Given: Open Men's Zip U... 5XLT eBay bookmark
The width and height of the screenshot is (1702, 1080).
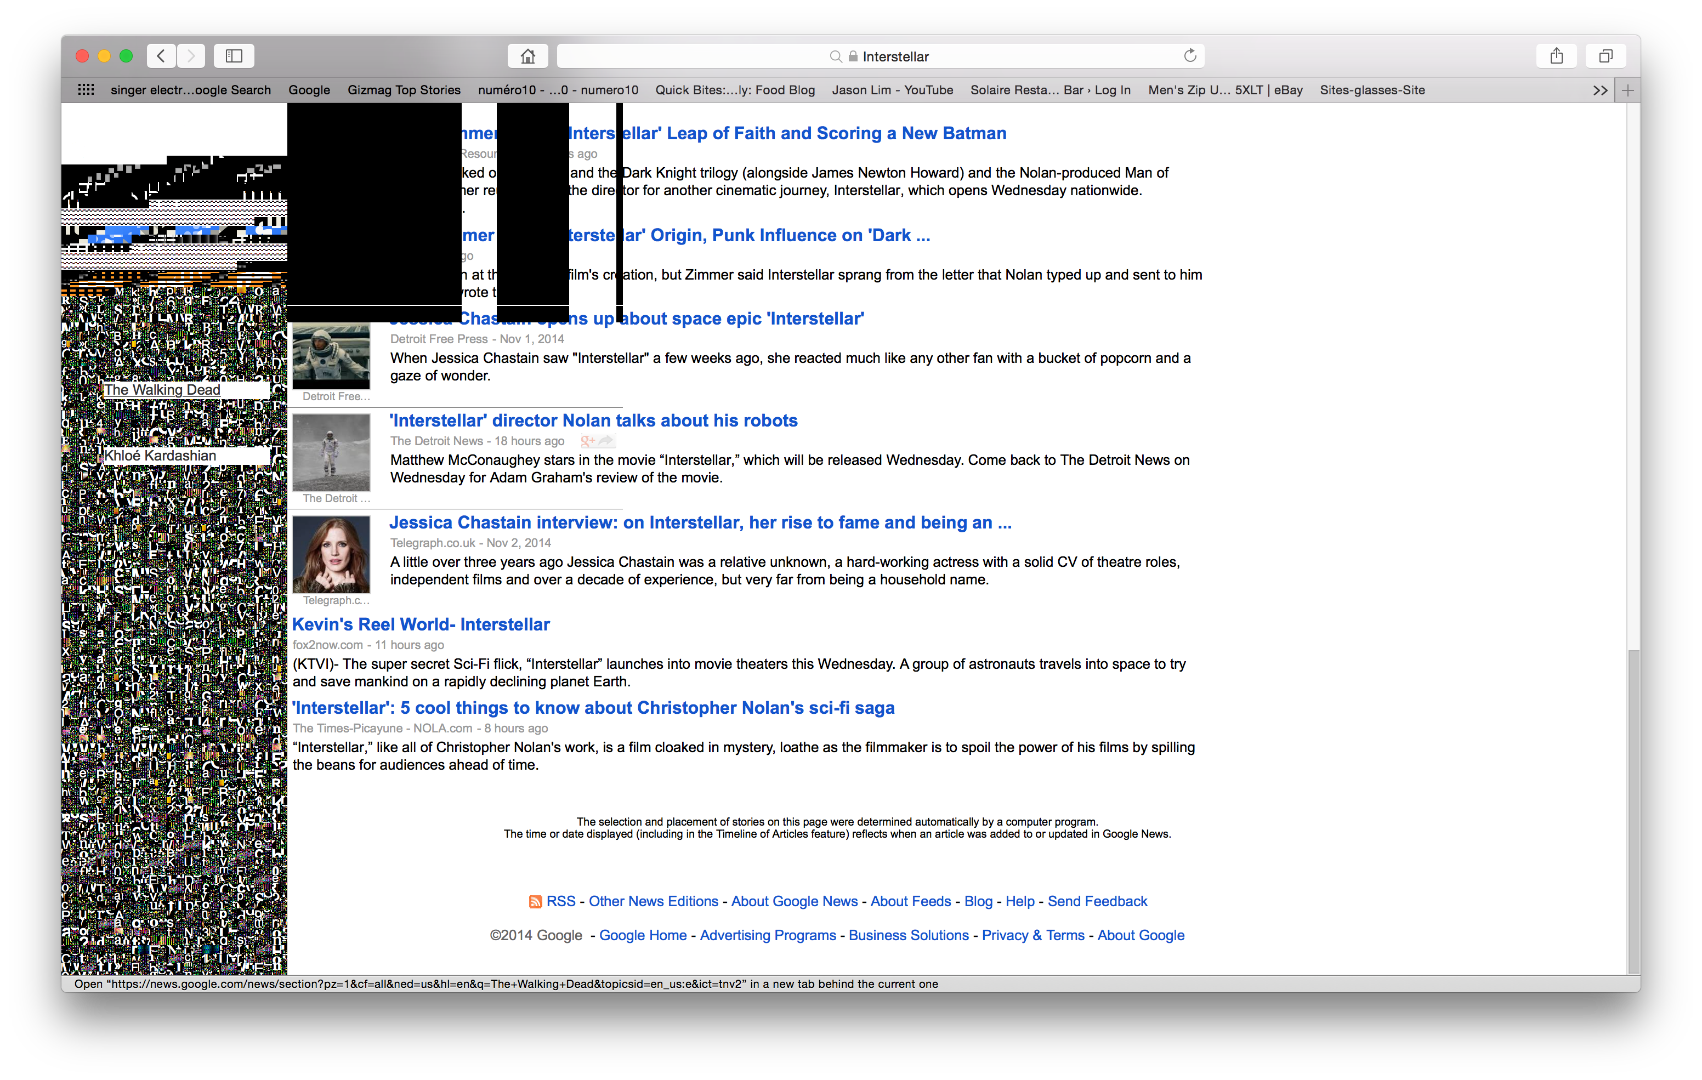Looking at the screenshot, I should pyautogui.click(x=1225, y=90).
